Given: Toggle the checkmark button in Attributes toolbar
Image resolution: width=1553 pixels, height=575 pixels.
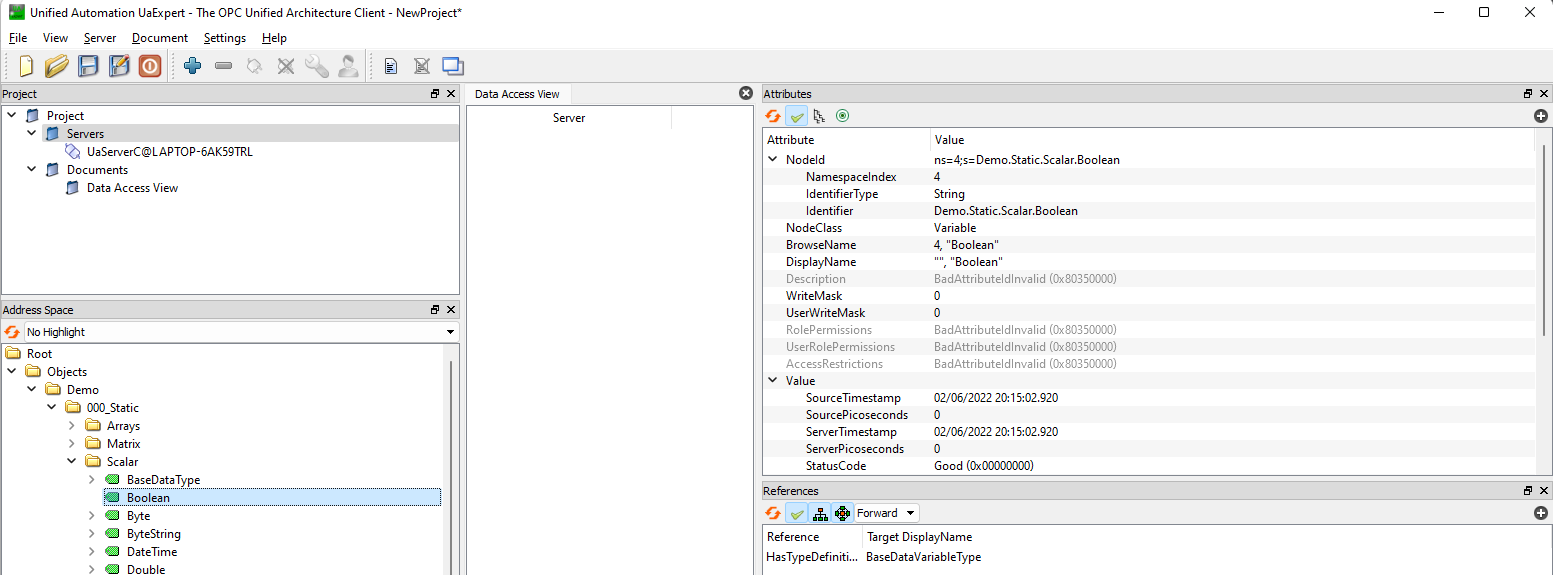Looking at the screenshot, I should click(x=797, y=116).
